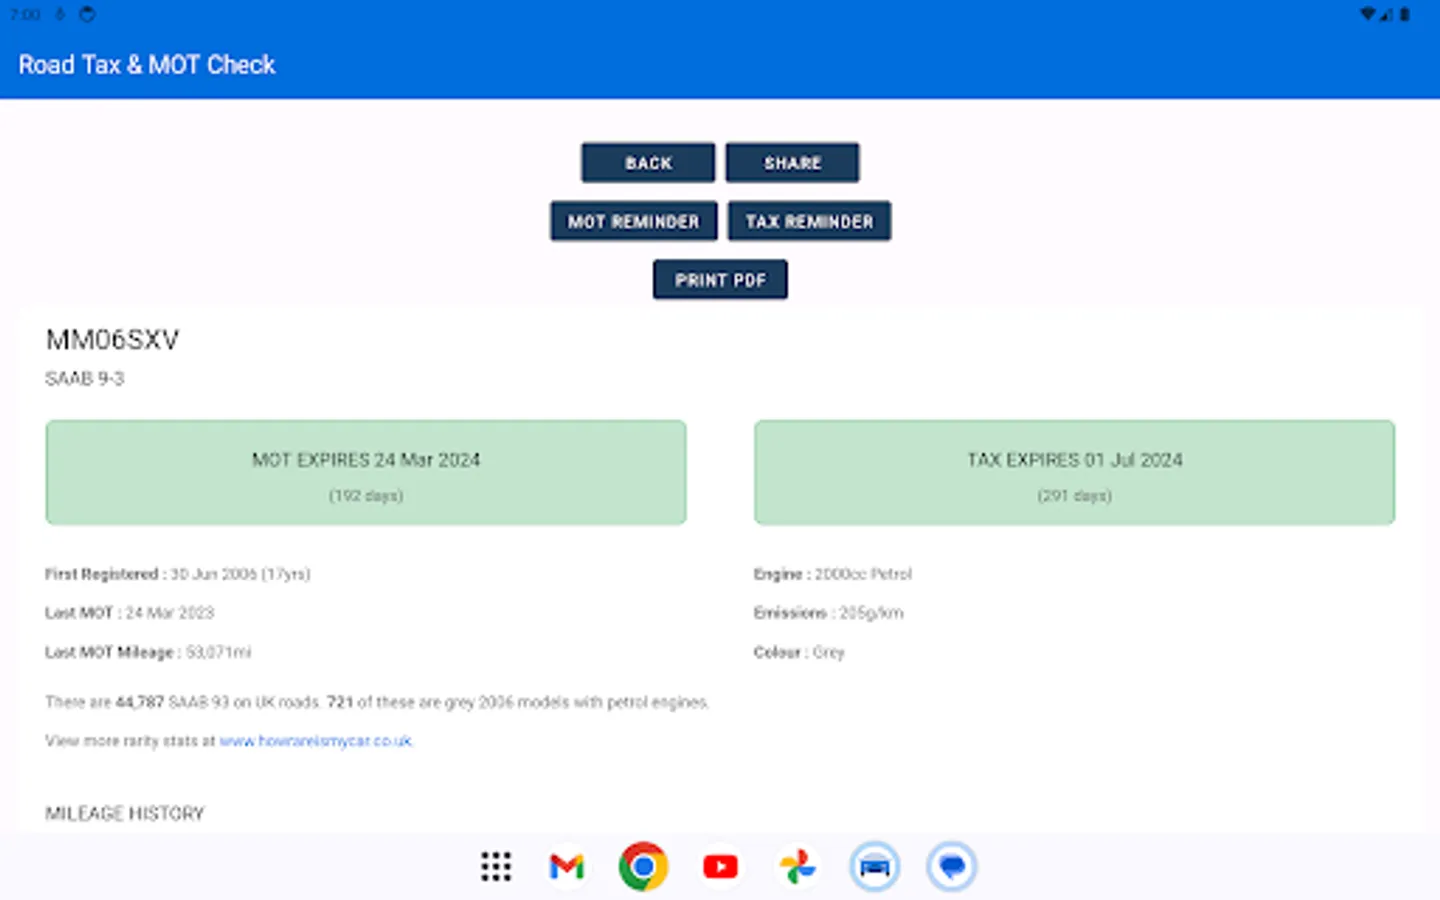Tap the MILEAGE HISTORY heading
Screen dimensions: 1440x900
[x=125, y=813]
